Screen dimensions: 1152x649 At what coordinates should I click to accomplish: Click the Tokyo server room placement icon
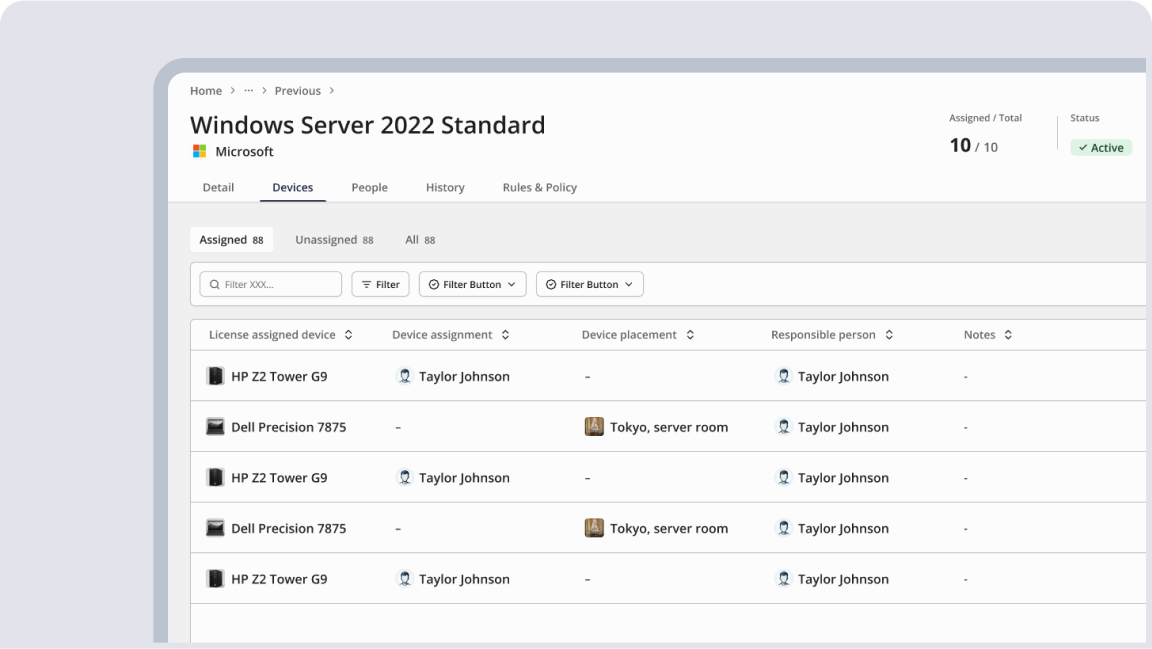594,426
